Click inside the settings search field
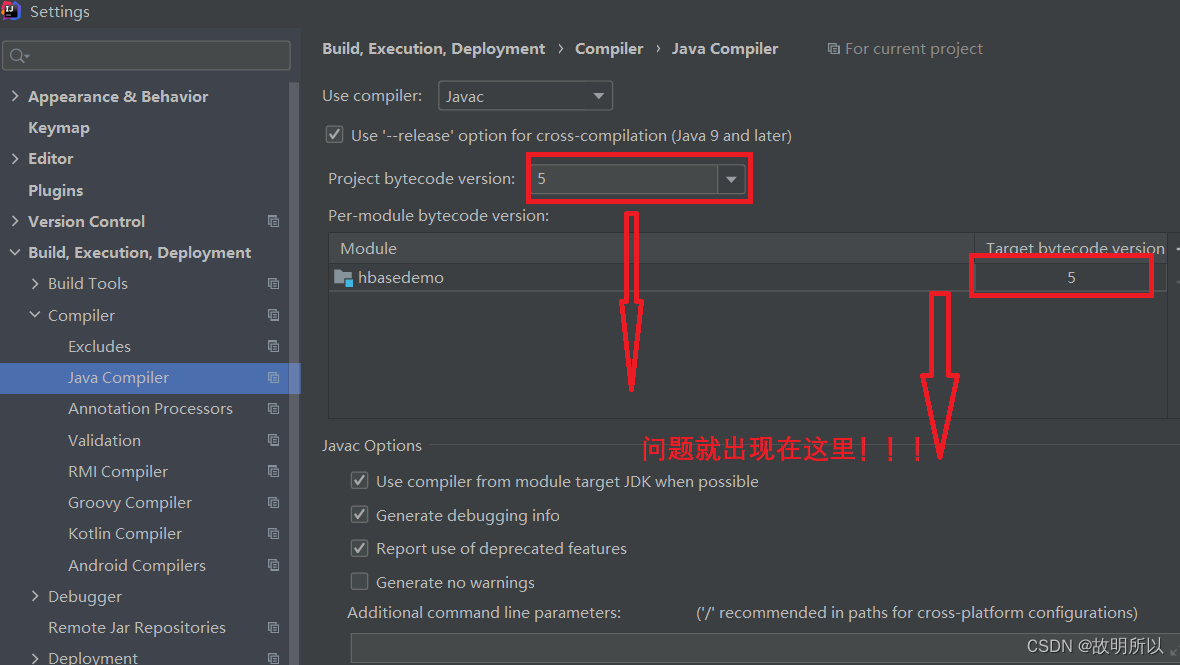The width and height of the screenshot is (1180, 665). coord(147,56)
